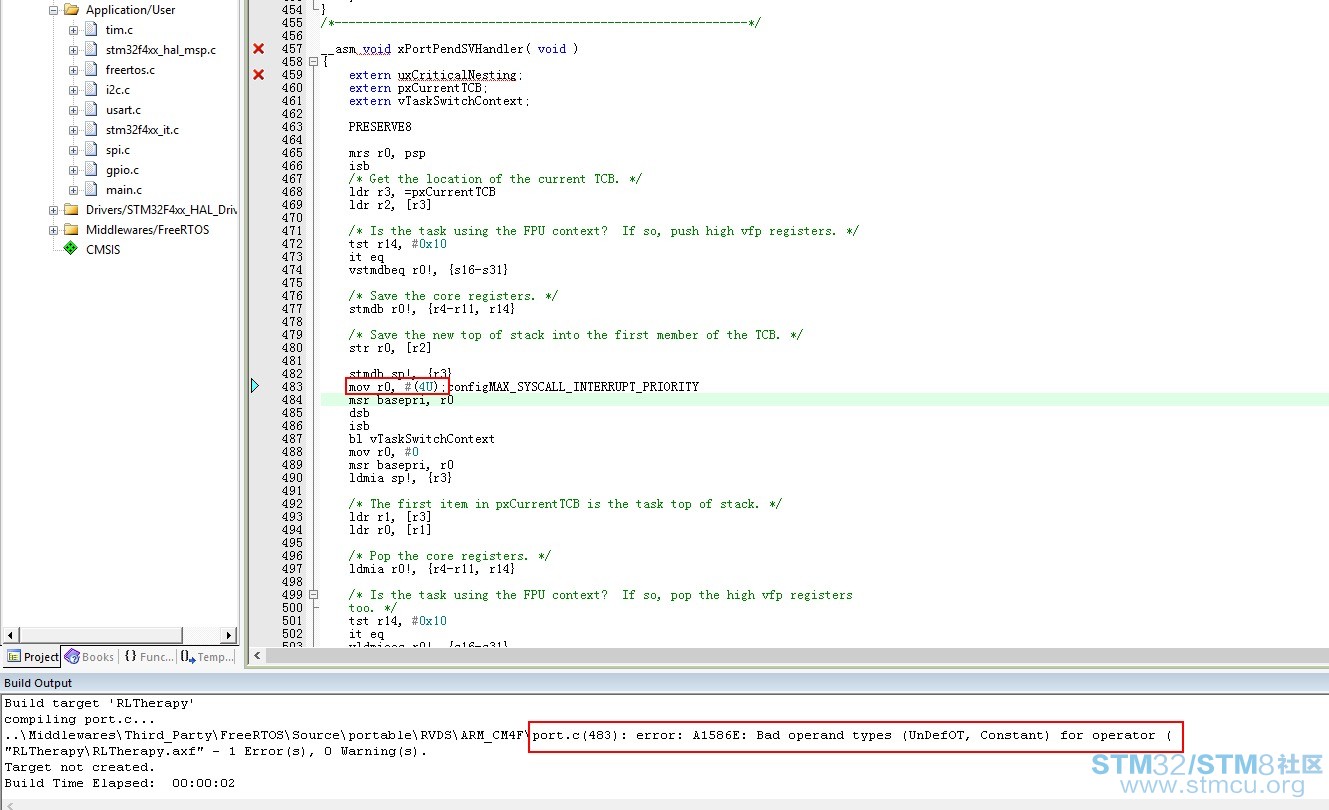Open the Books tab
Image resolution: width=1329 pixels, height=810 pixels.
[90, 657]
